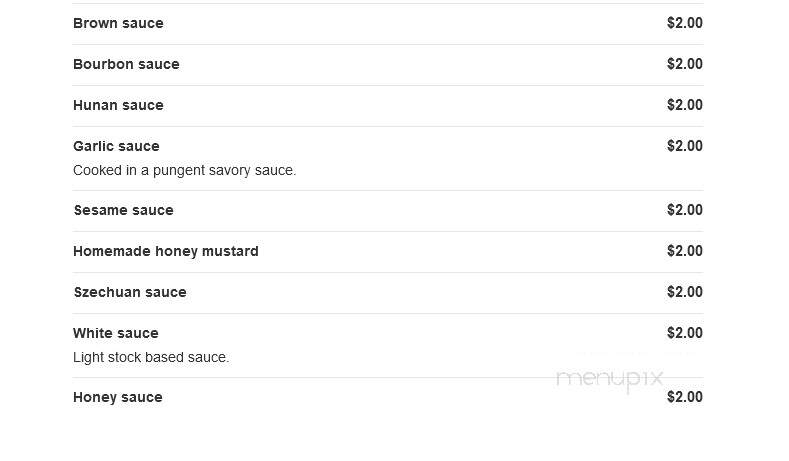Select the Garlic sauce item title

coord(116,146)
